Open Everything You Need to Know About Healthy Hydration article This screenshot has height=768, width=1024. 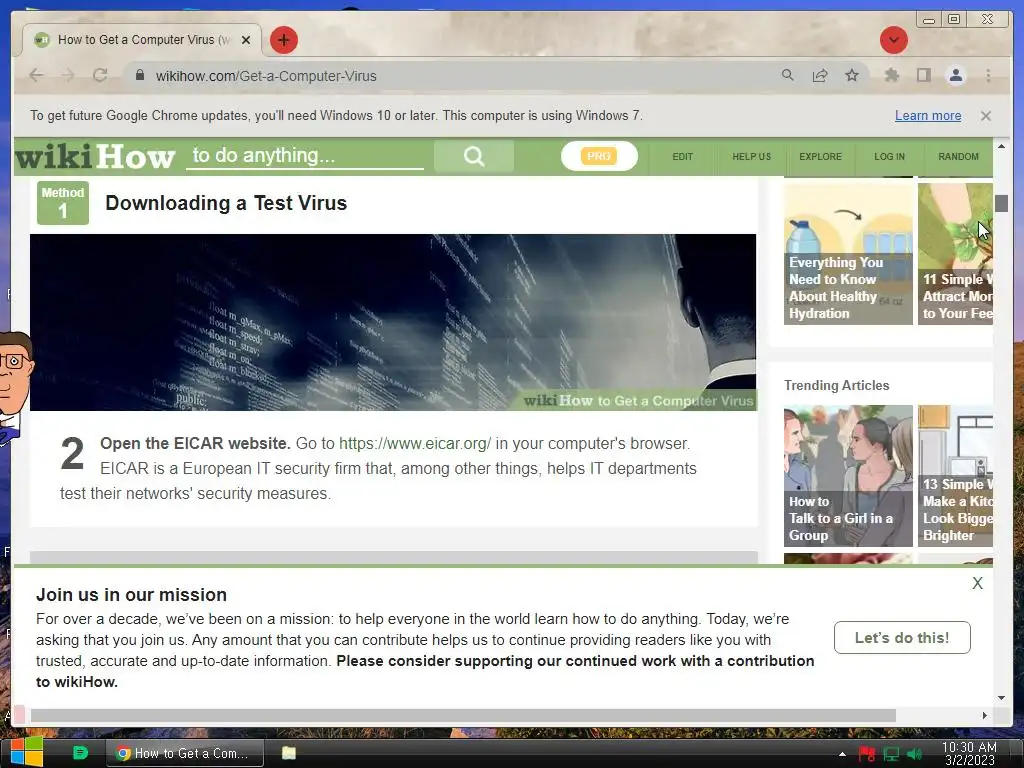pyautogui.click(x=848, y=254)
